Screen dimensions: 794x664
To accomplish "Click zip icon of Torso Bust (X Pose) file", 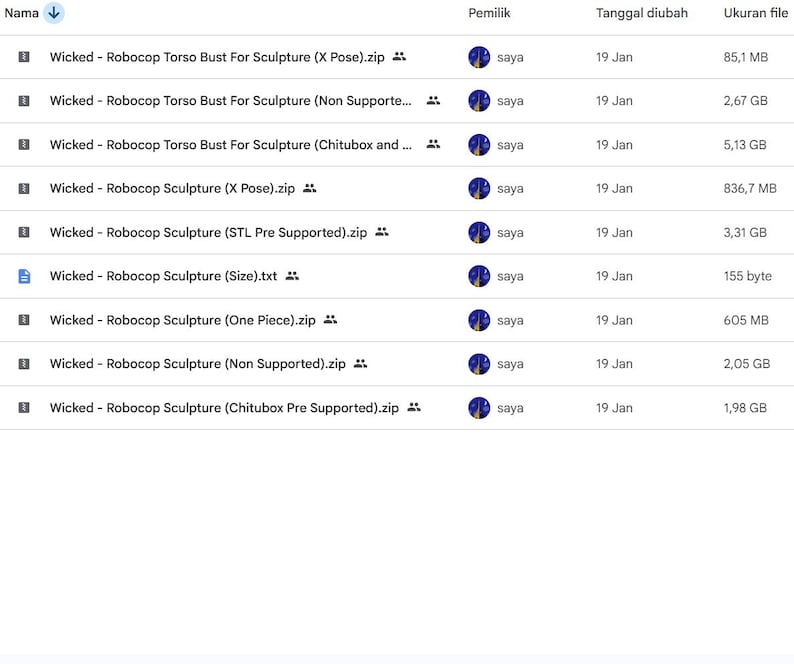I will coord(24,57).
